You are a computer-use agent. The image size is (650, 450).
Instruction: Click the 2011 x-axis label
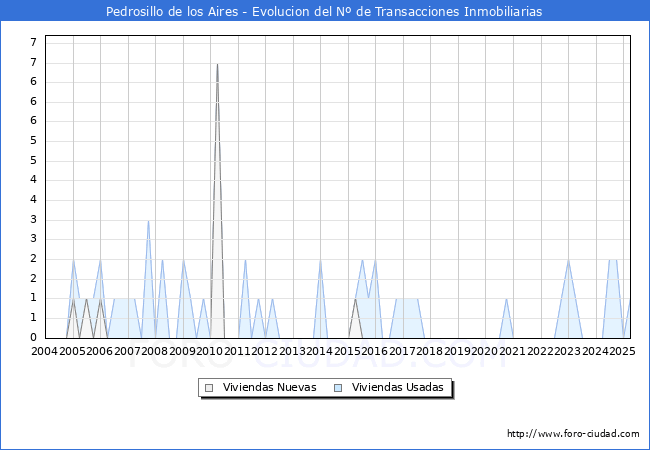(238, 351)
